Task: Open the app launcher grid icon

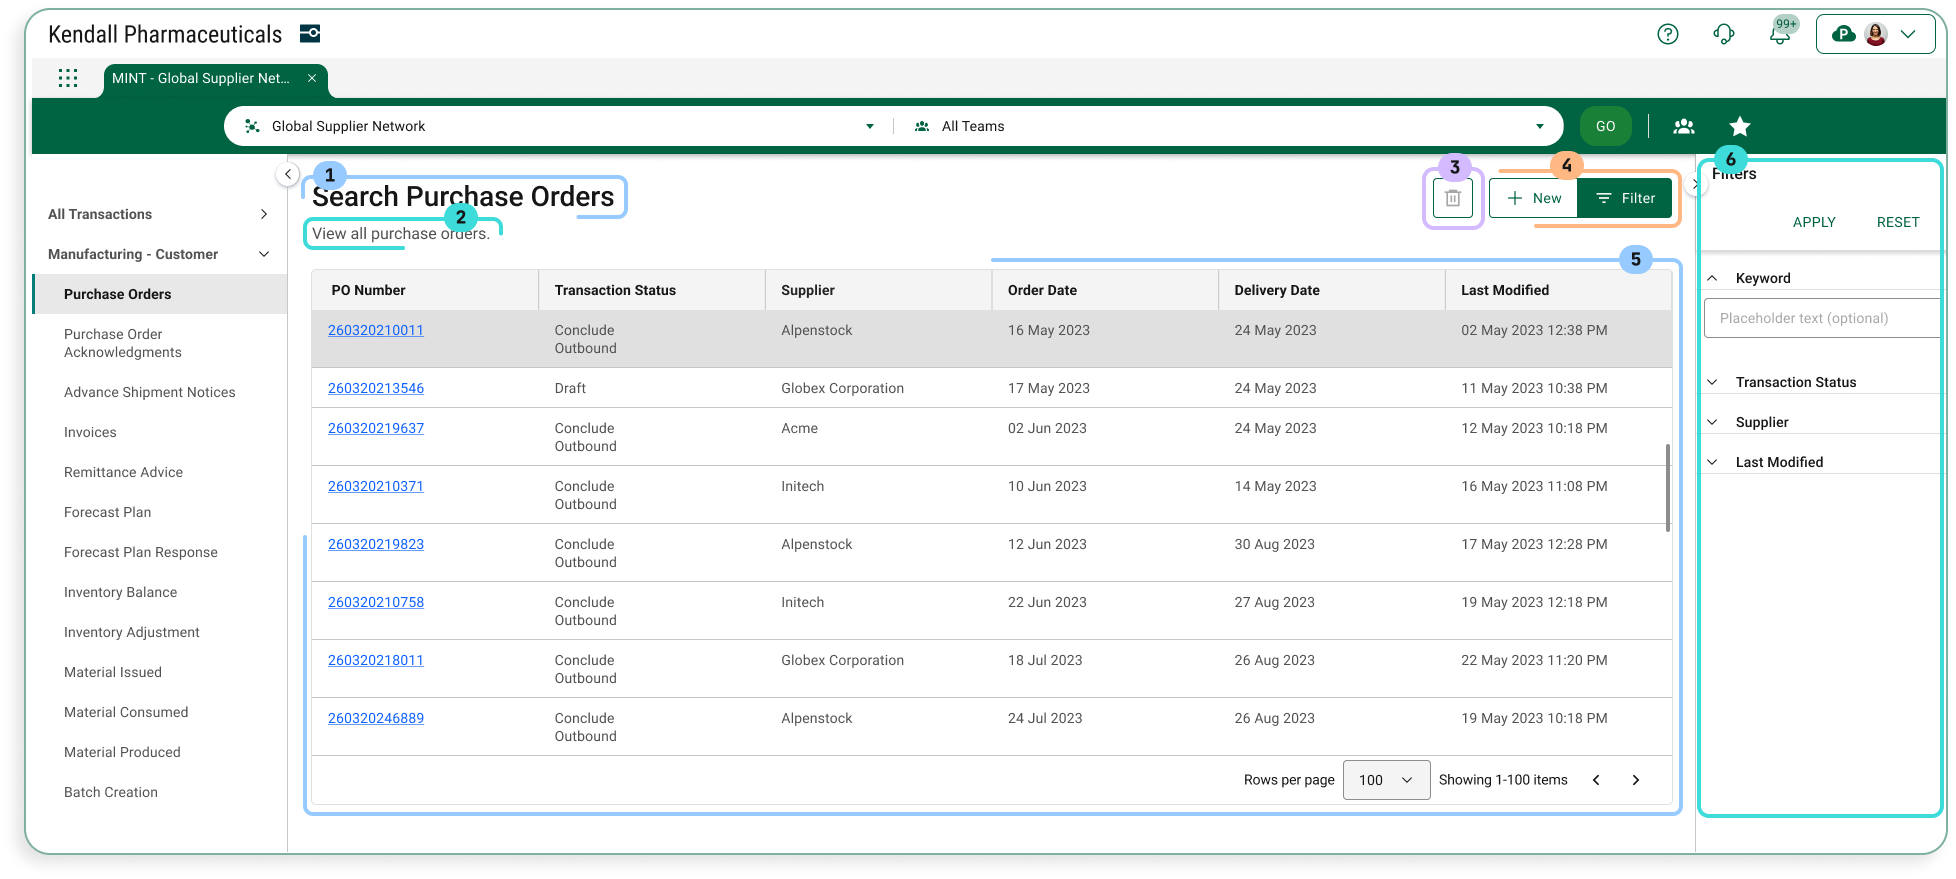Action: pos(68,78)
